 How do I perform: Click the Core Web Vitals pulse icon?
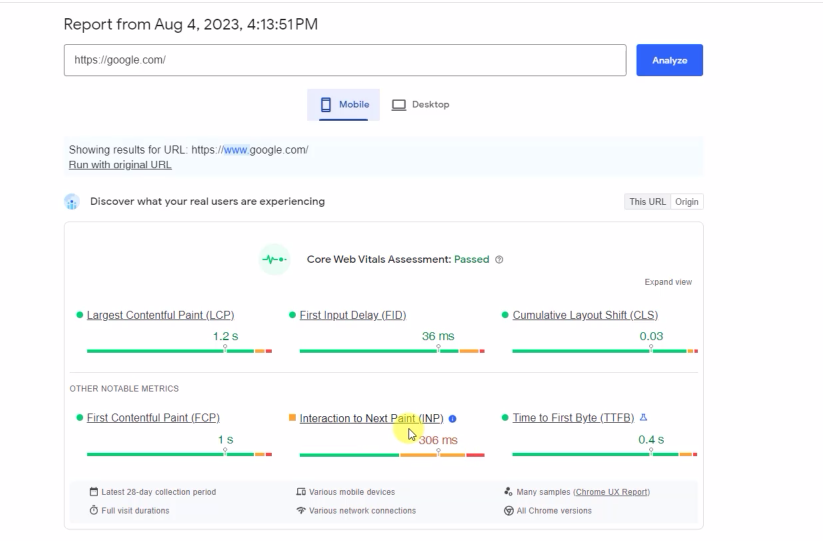[x=275, y=259]
